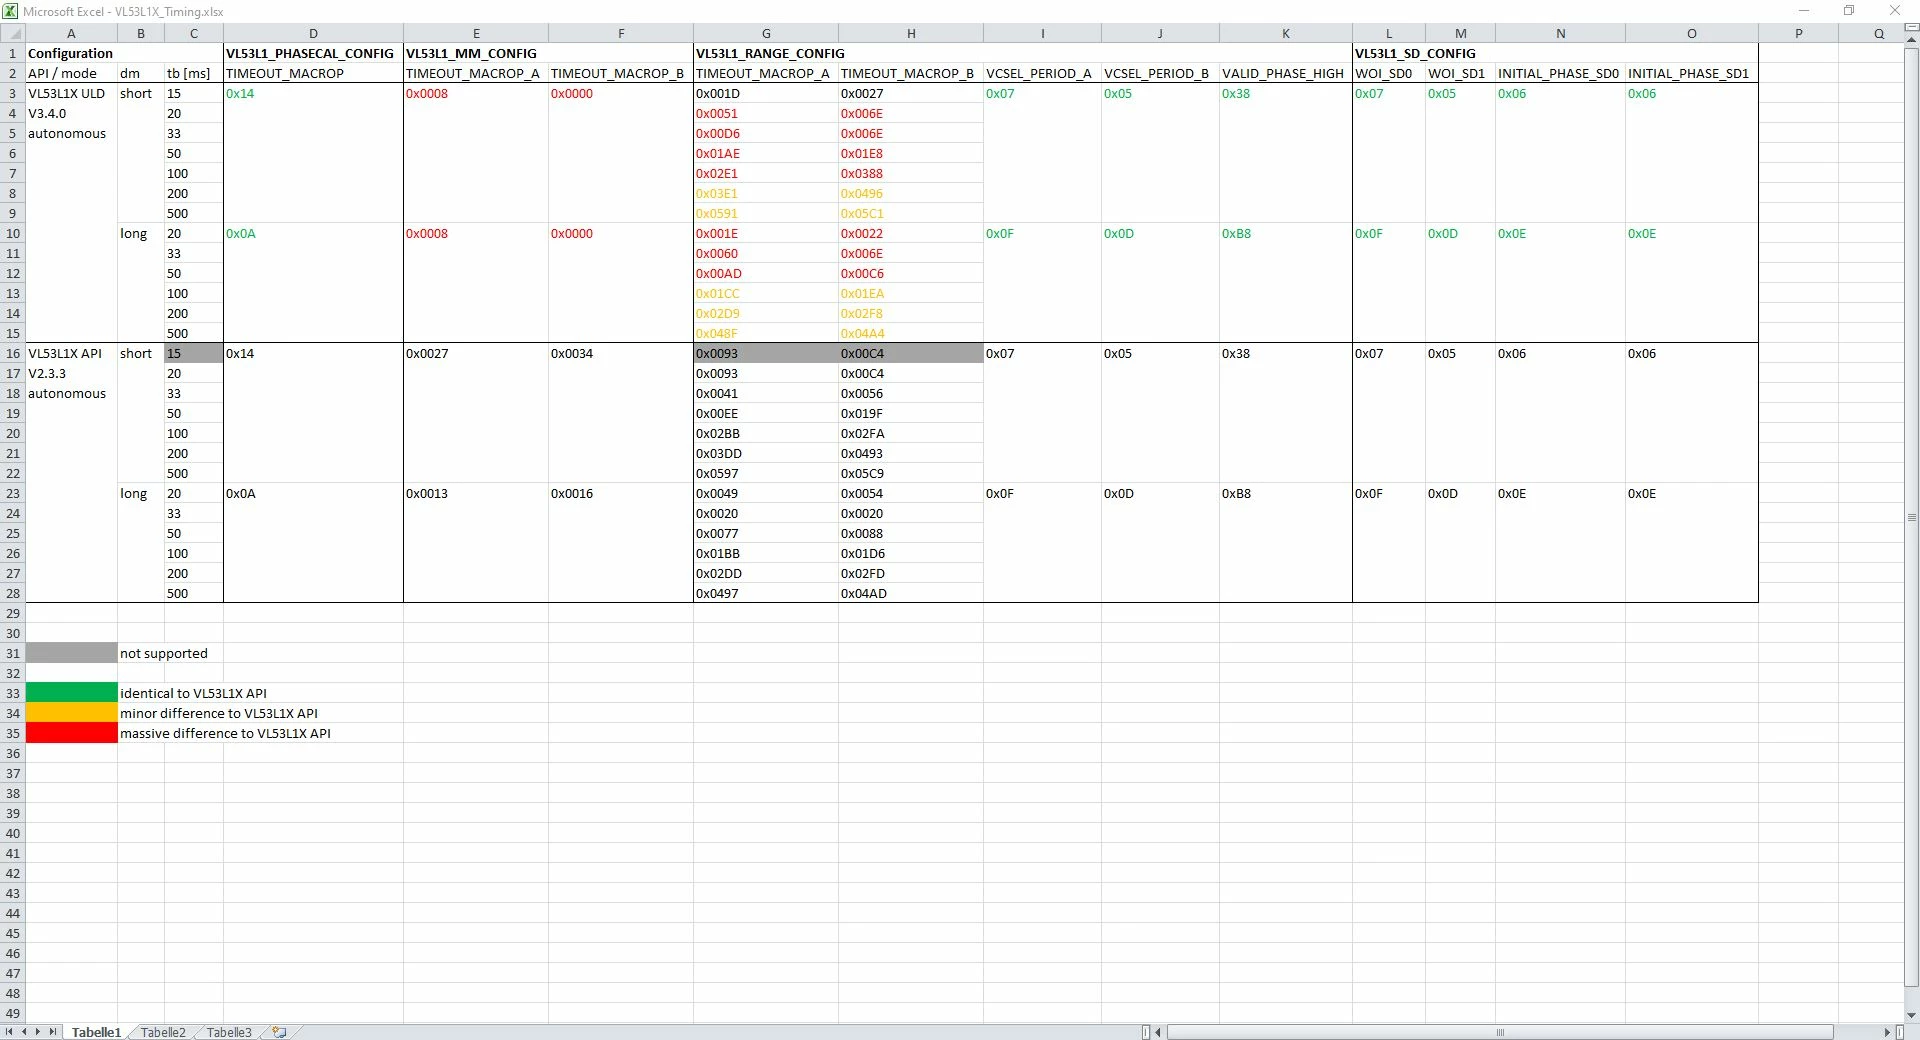Click the horizontal scrollbar thumb
This screenshot has width=1920, height=1040.
tap(1500, 1032)
